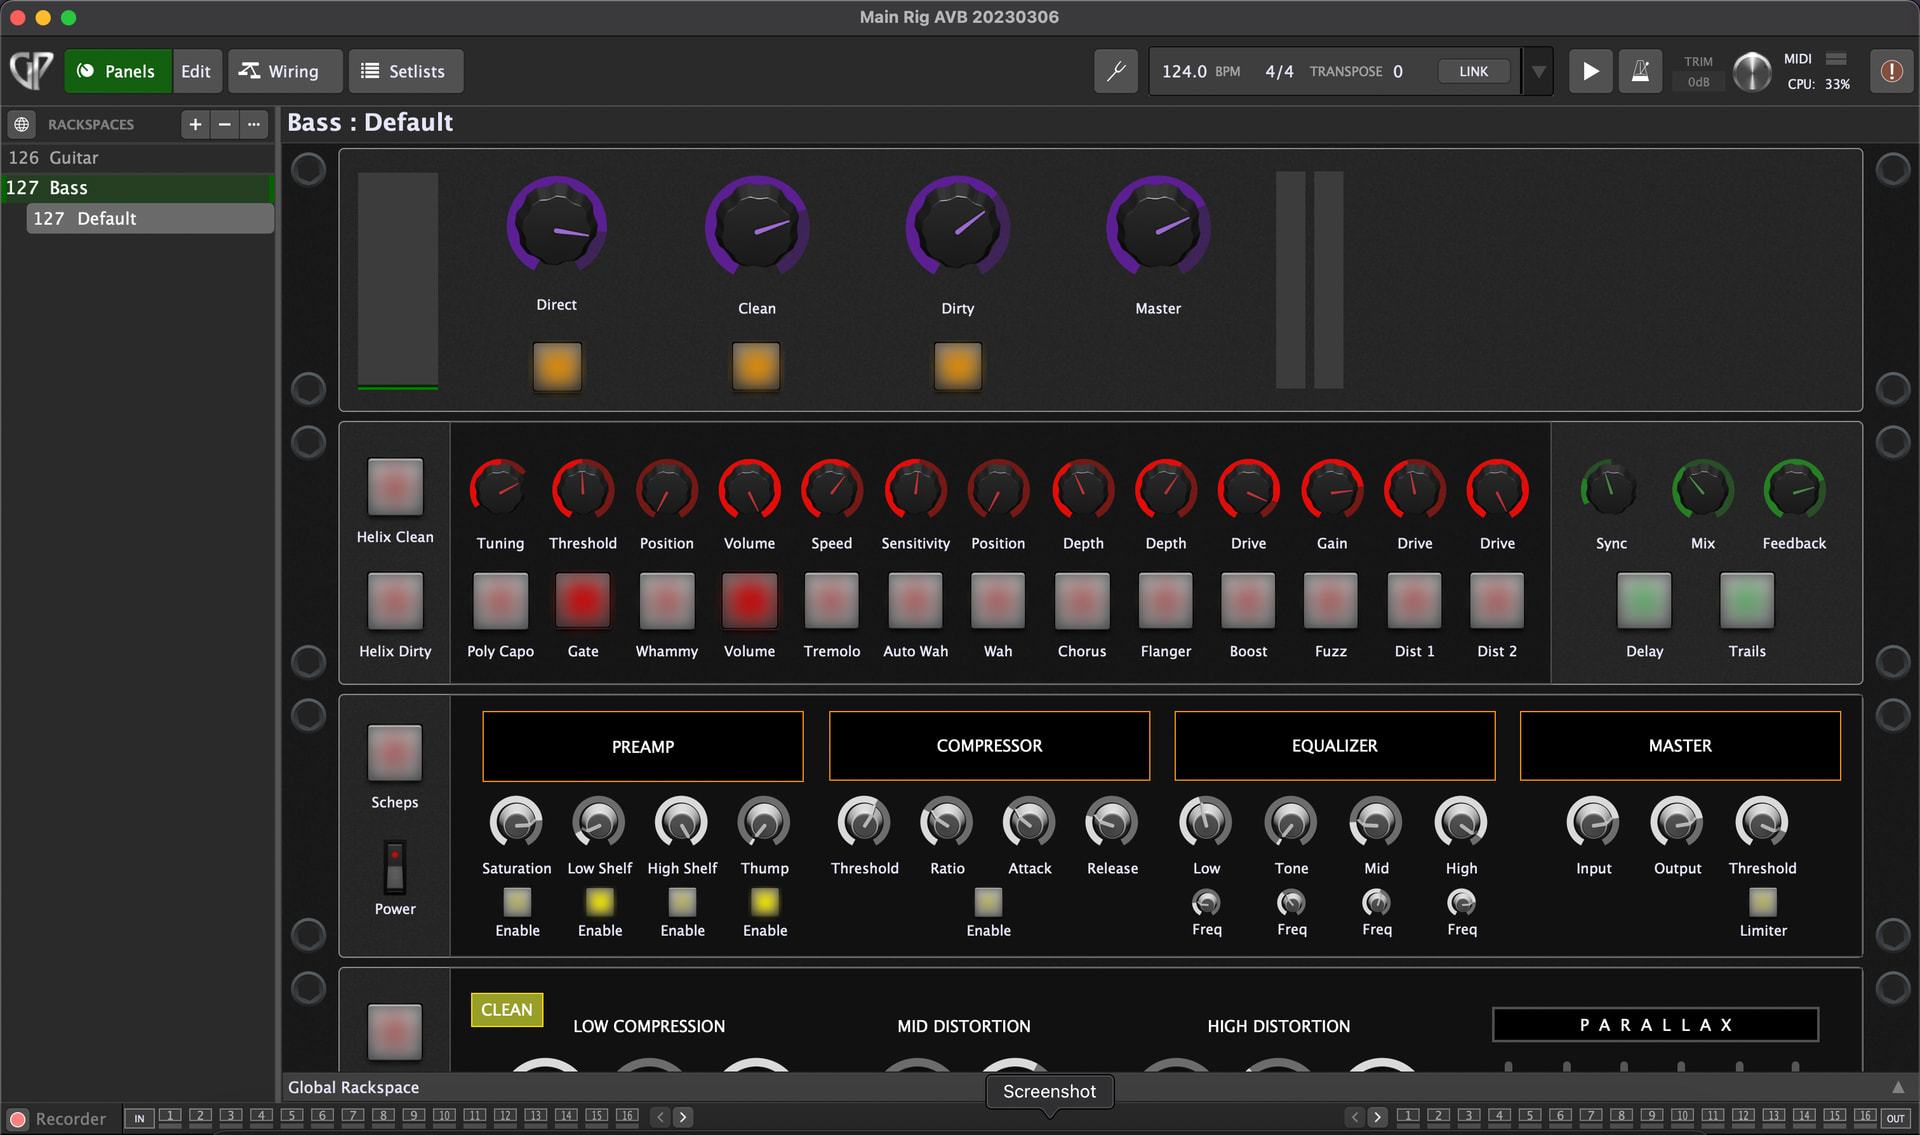Image resolution: width=1920 pixels, height=1135 pixels.
Task: Show next input channels with arrow
Action: [683, 1117]
